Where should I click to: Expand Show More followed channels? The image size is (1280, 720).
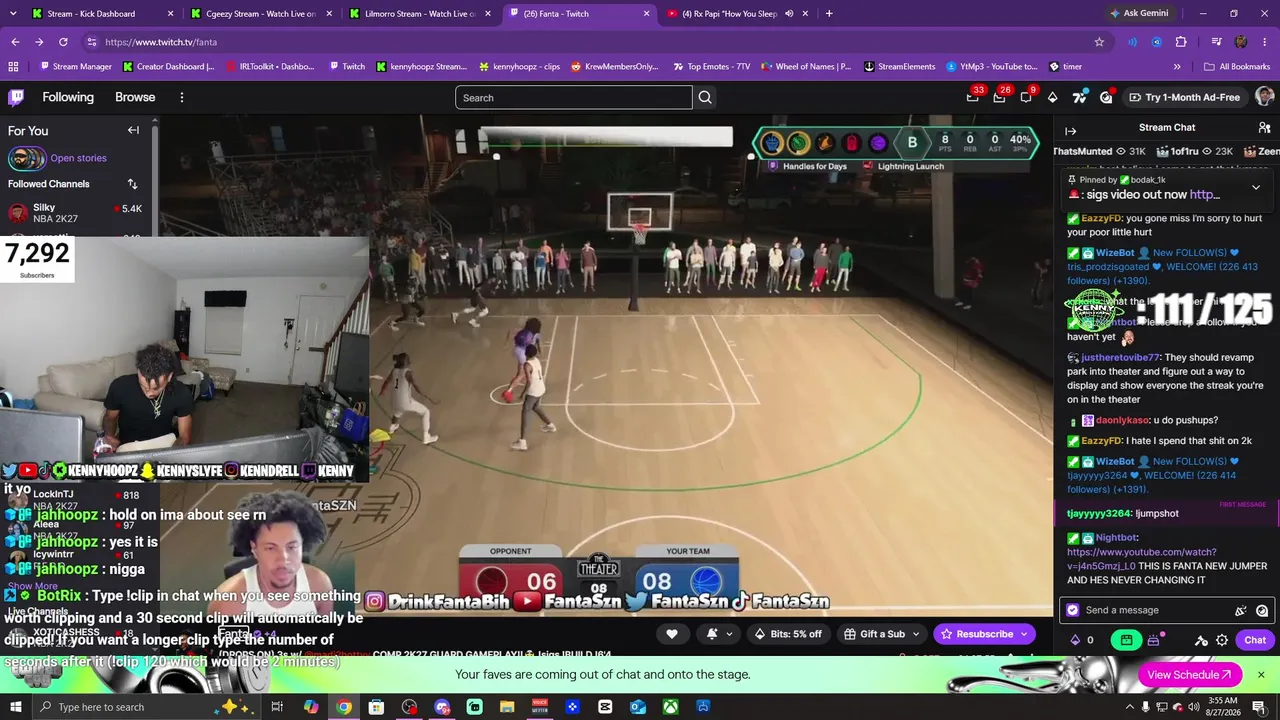[x=33, y=586]
